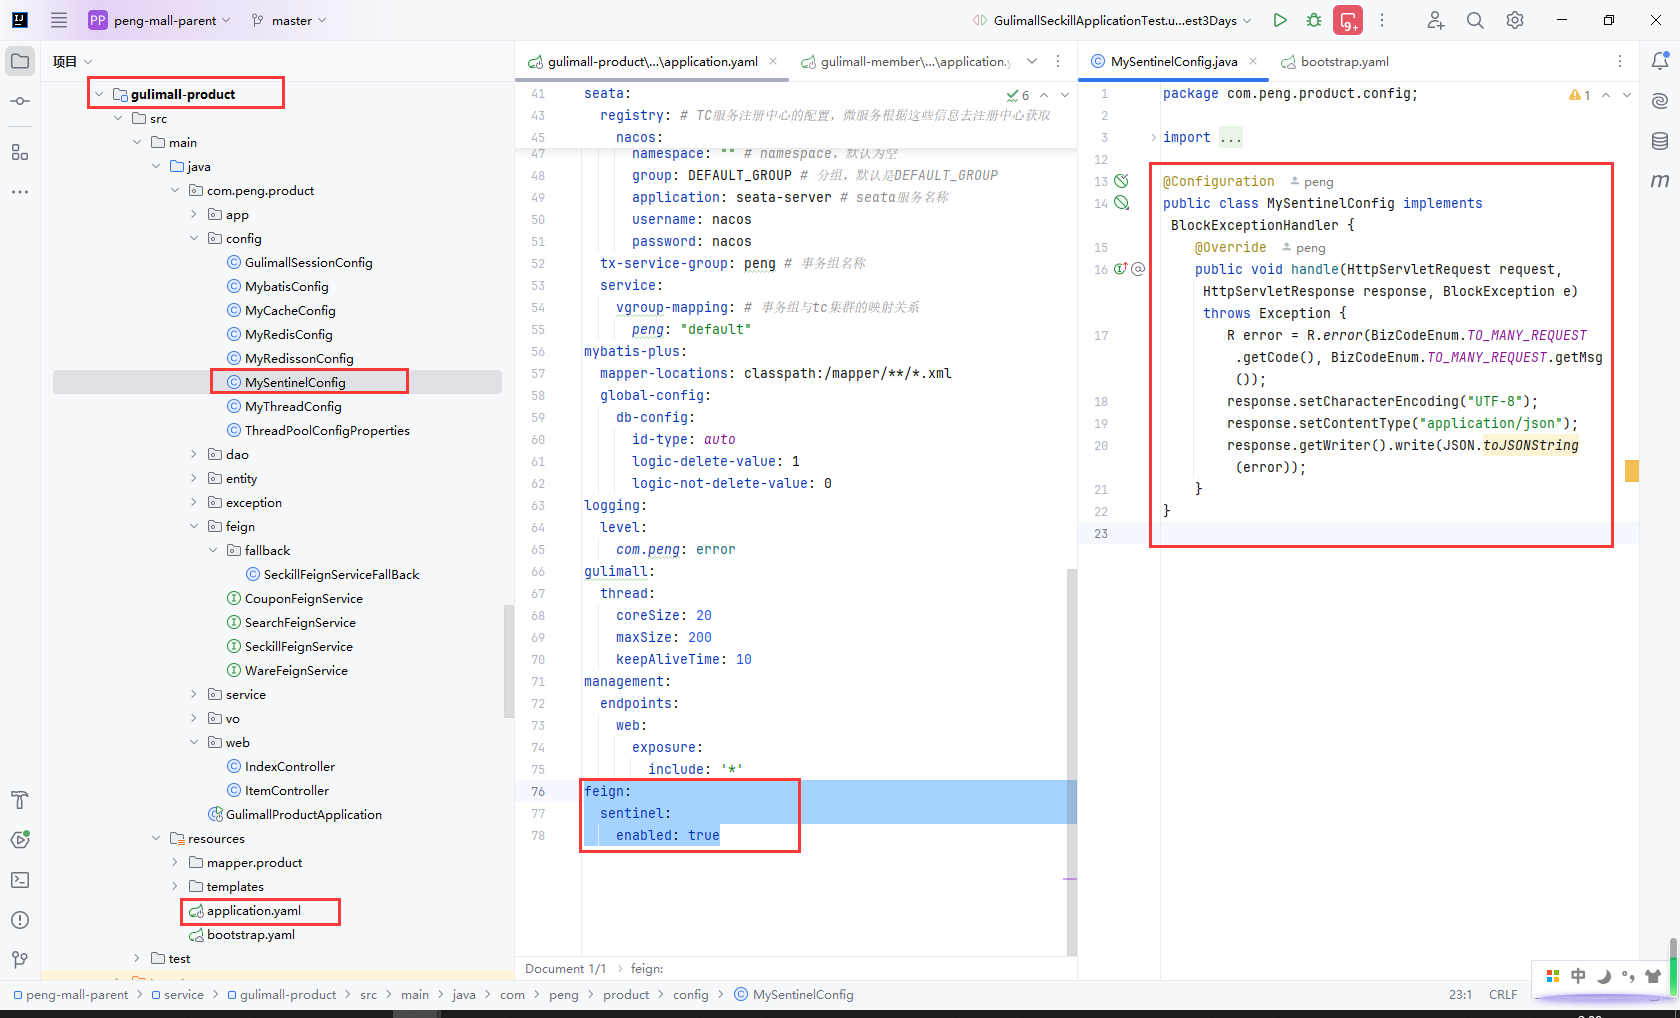
Task: Open the Terminal tool window
Action: (x=20, y=880)
